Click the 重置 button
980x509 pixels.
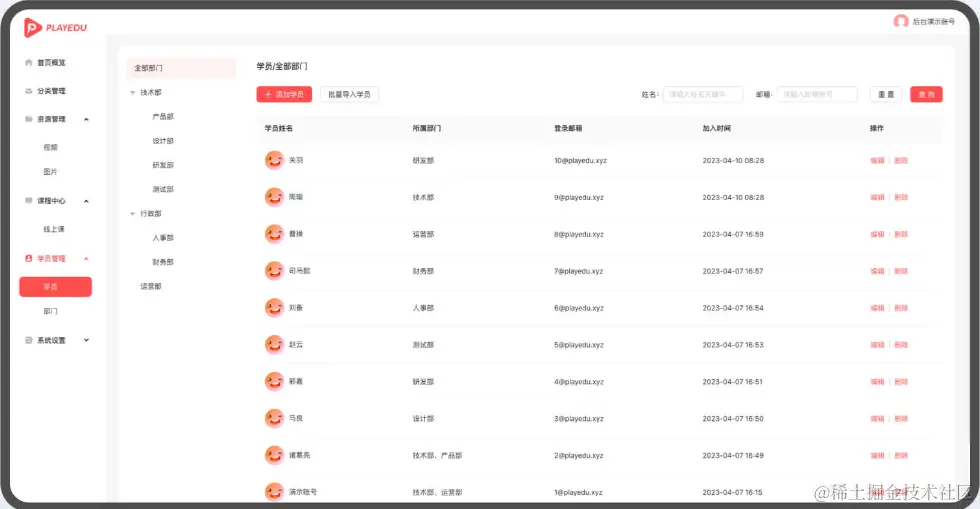coord(886,94)
